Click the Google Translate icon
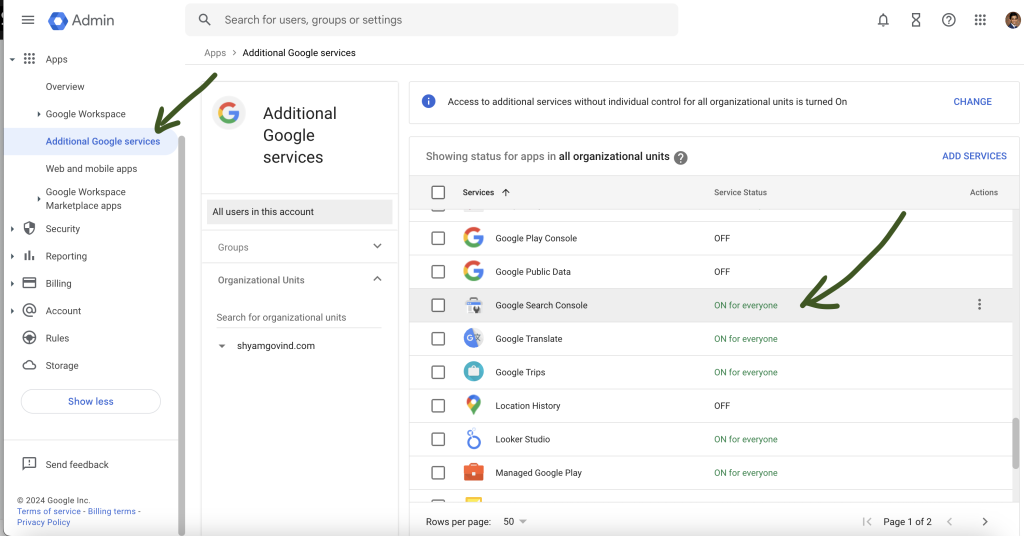This screenshot has width=1024, height=536. [473, 338]
